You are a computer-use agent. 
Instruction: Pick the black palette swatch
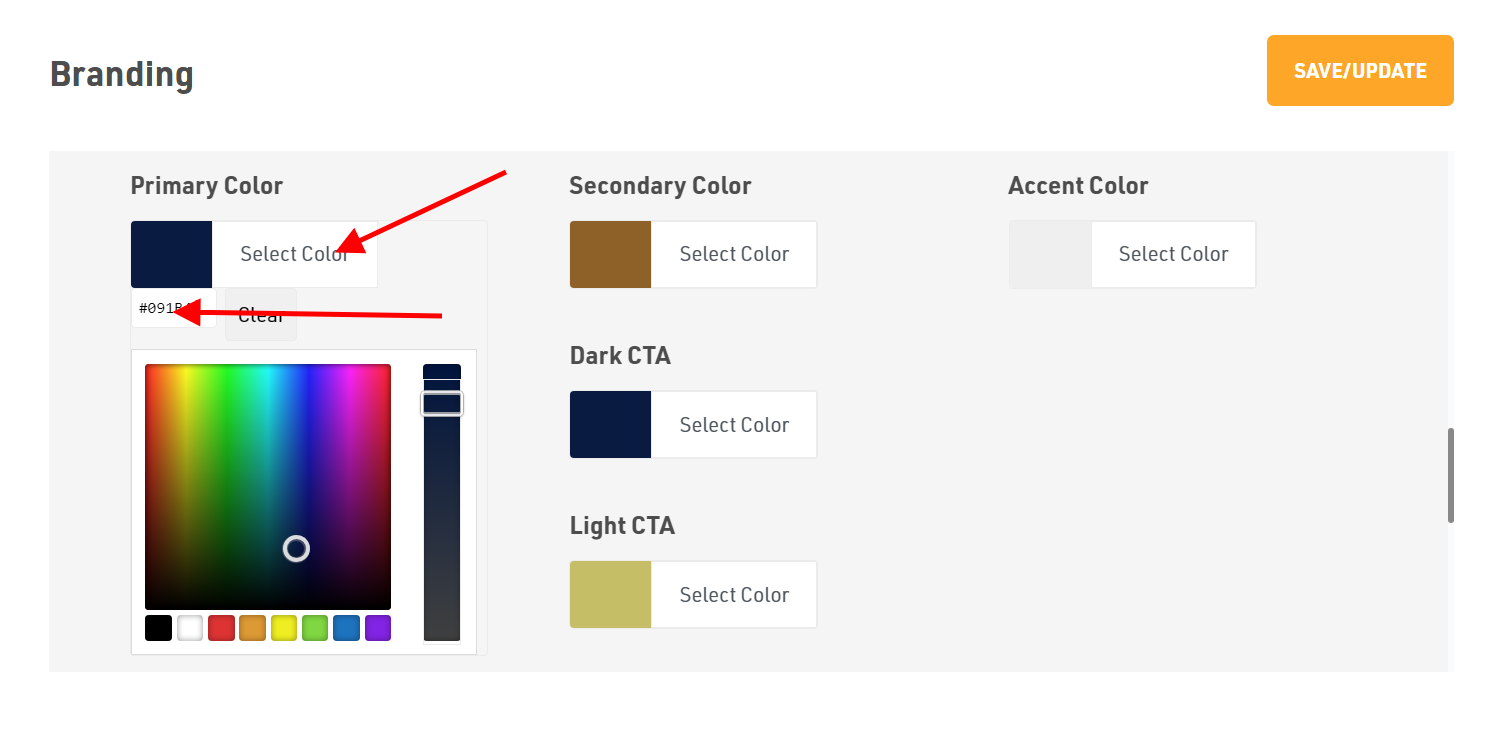(x=158, y=628)
